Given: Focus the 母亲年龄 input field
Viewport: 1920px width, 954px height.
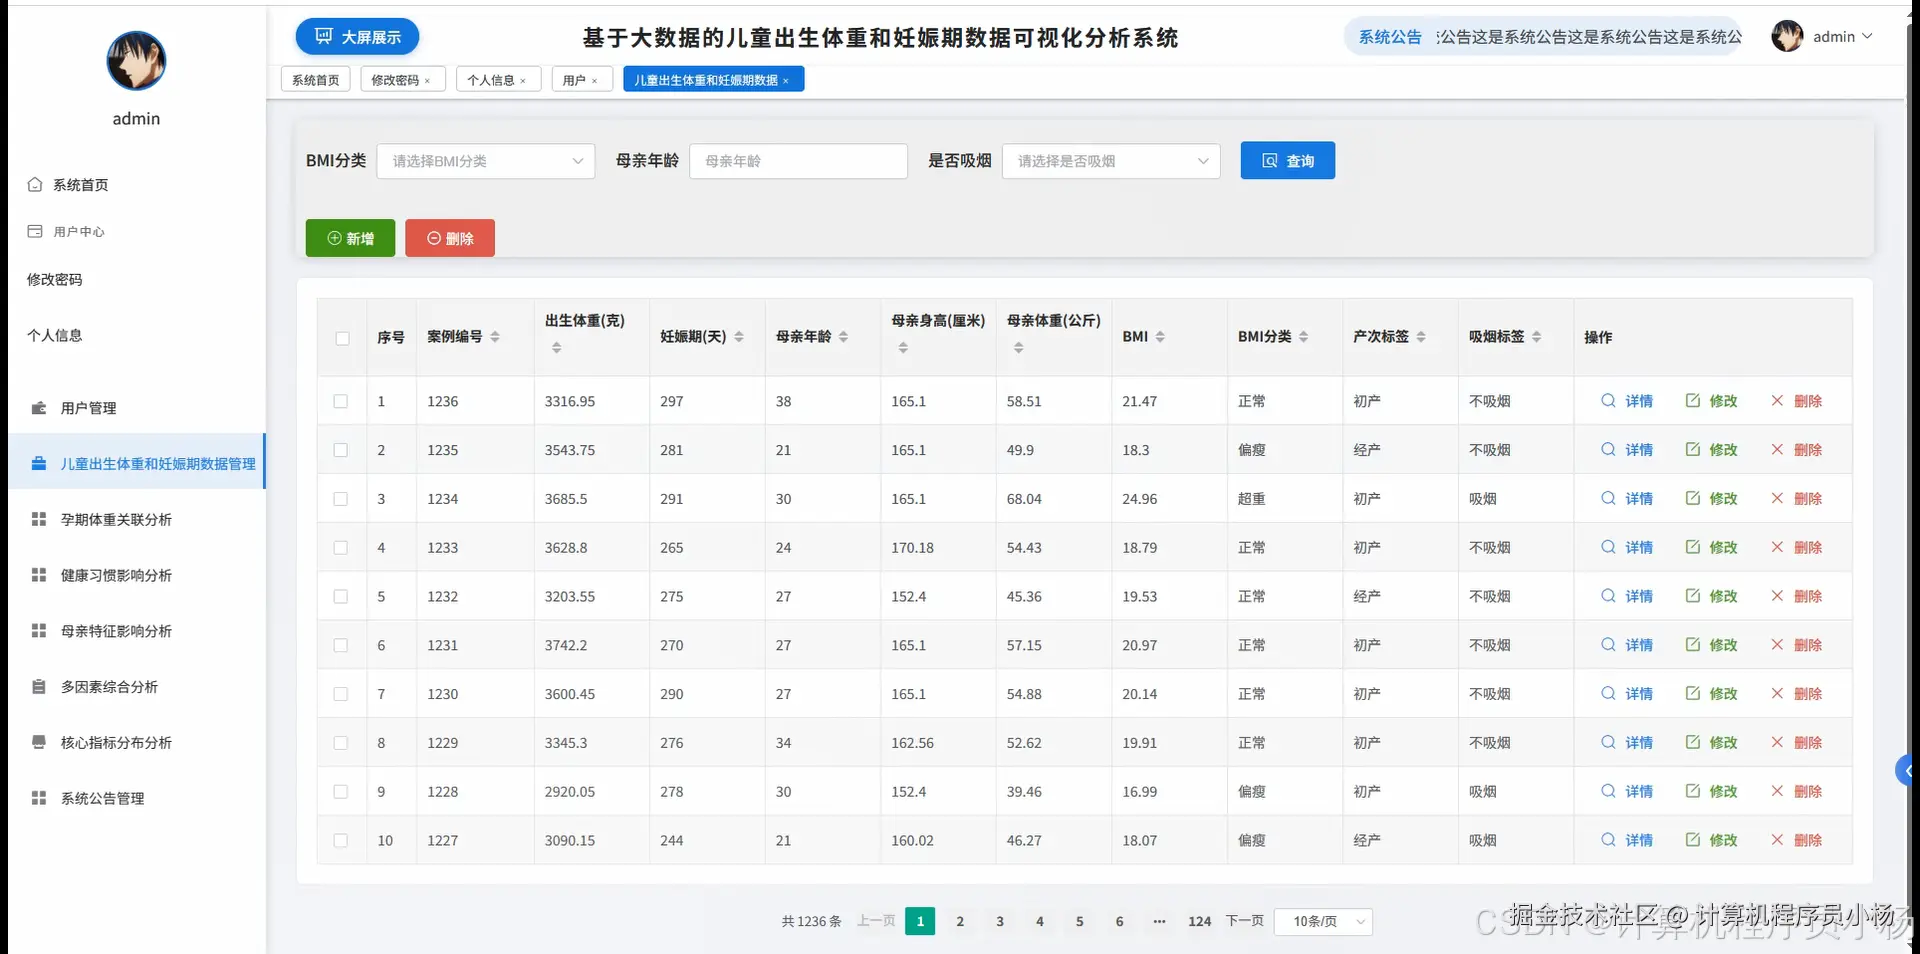Looking at the screenshot, I should pos(798,161).
